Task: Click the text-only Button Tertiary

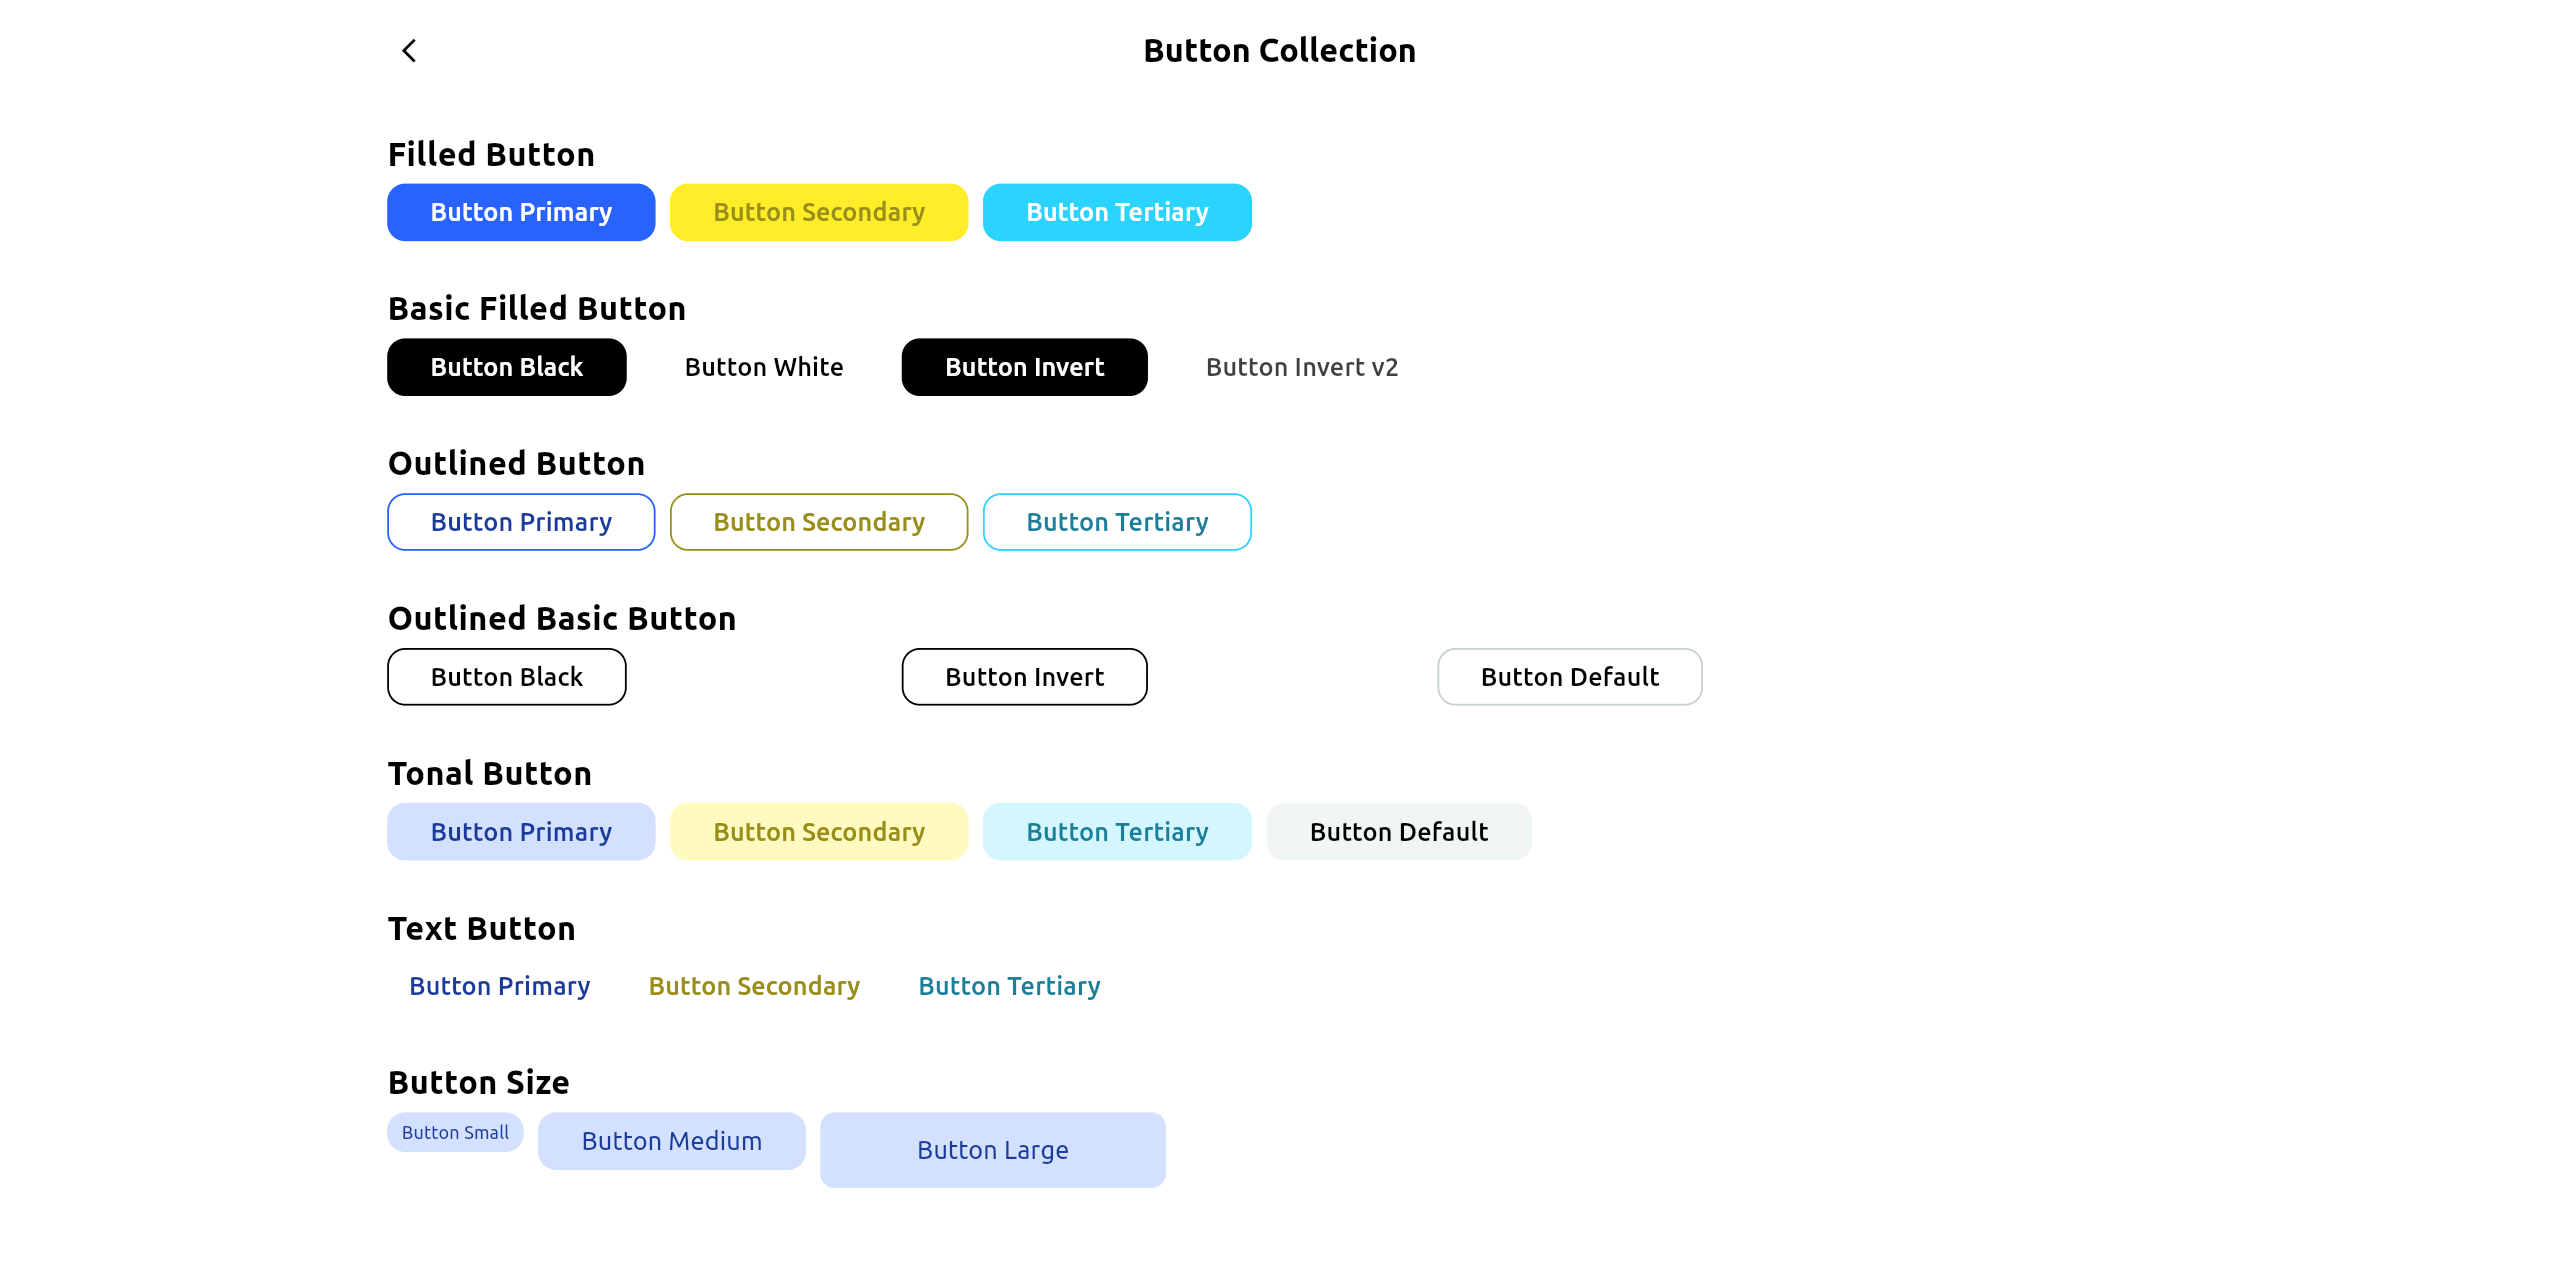Action: 1009,986
